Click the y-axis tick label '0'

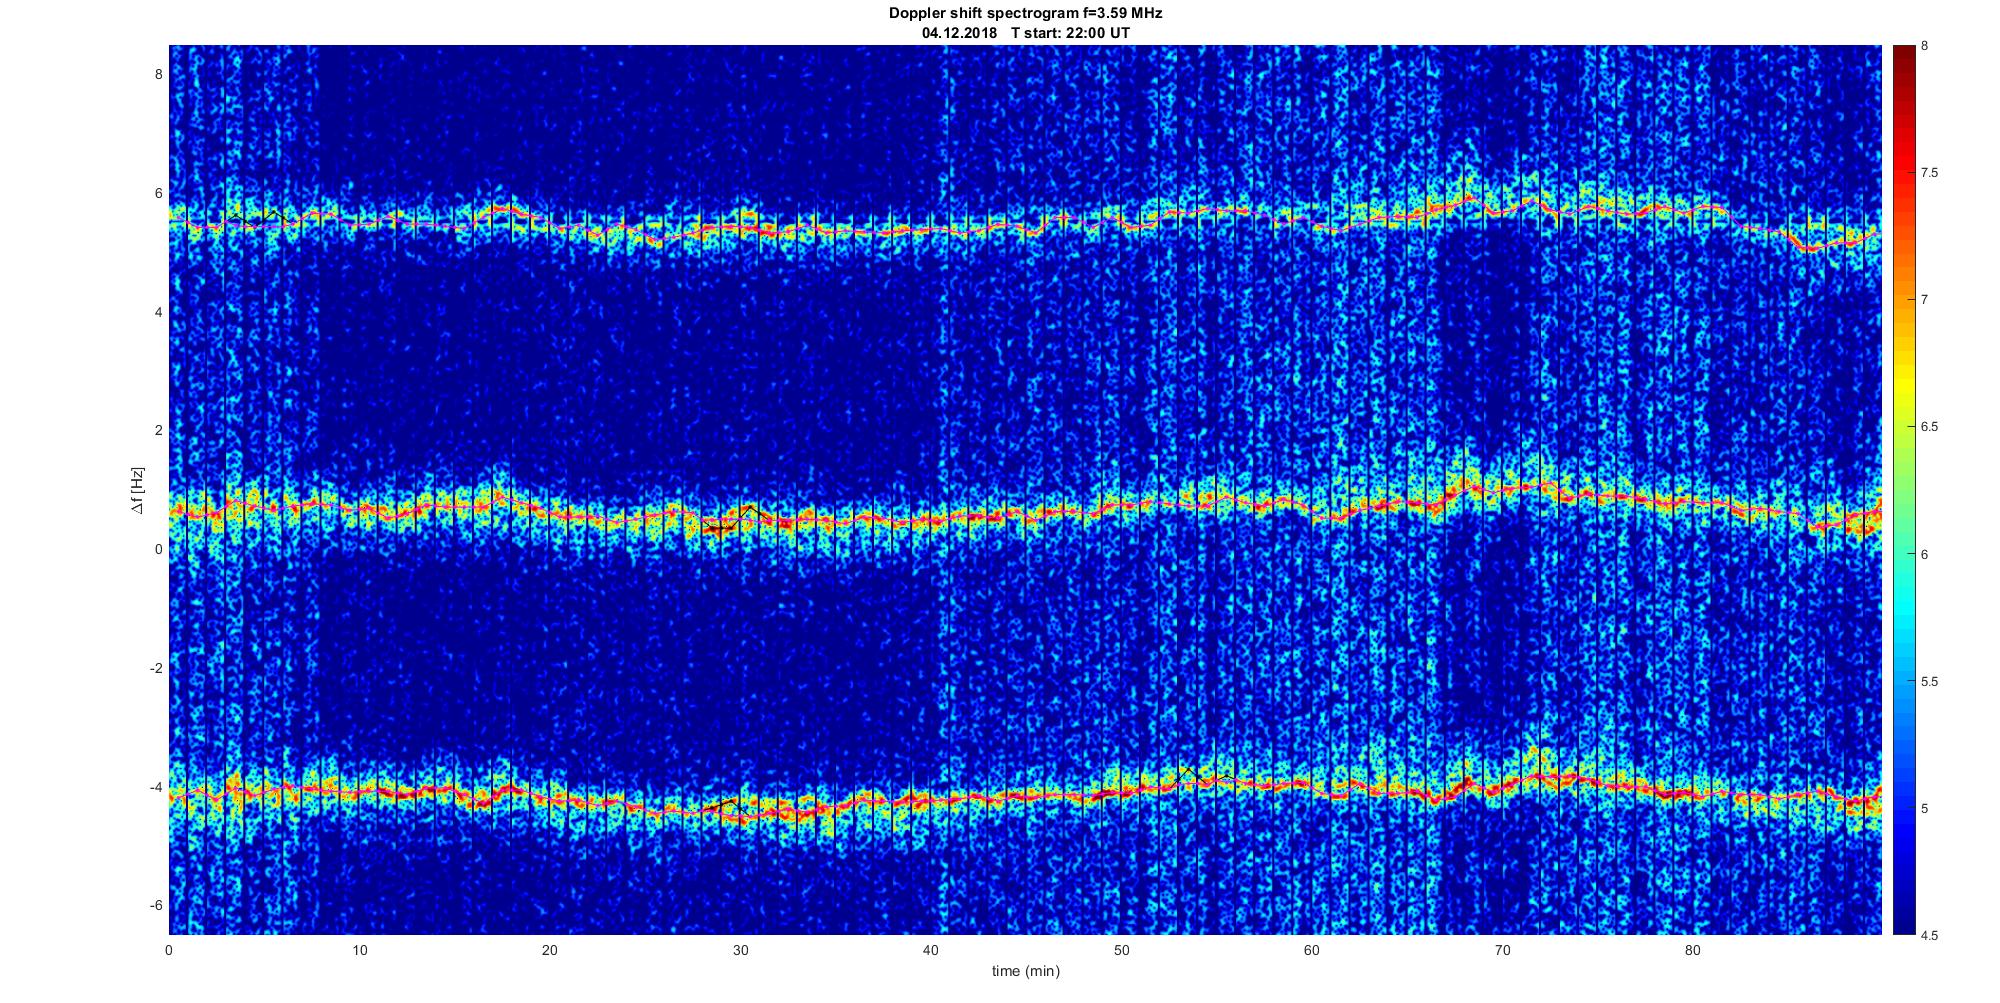click(x=158, y=549)
